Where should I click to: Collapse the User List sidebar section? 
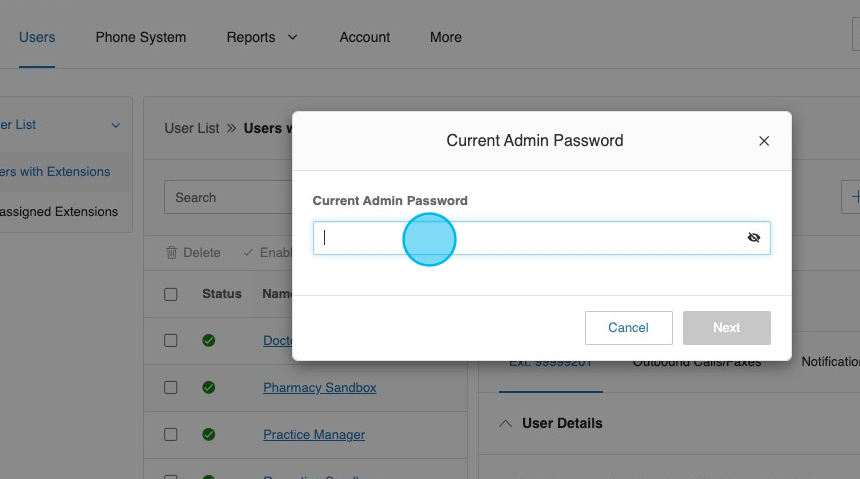click(115, 125)
